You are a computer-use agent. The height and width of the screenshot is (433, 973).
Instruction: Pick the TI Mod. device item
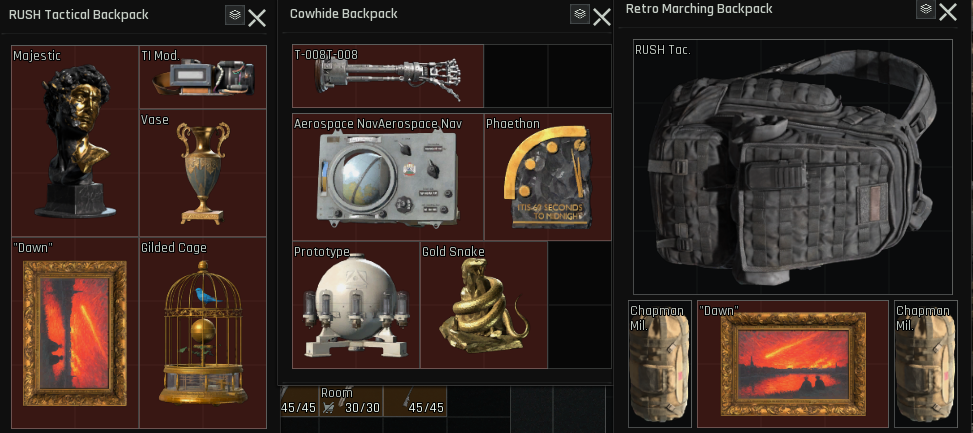click(x=203, y=77)
